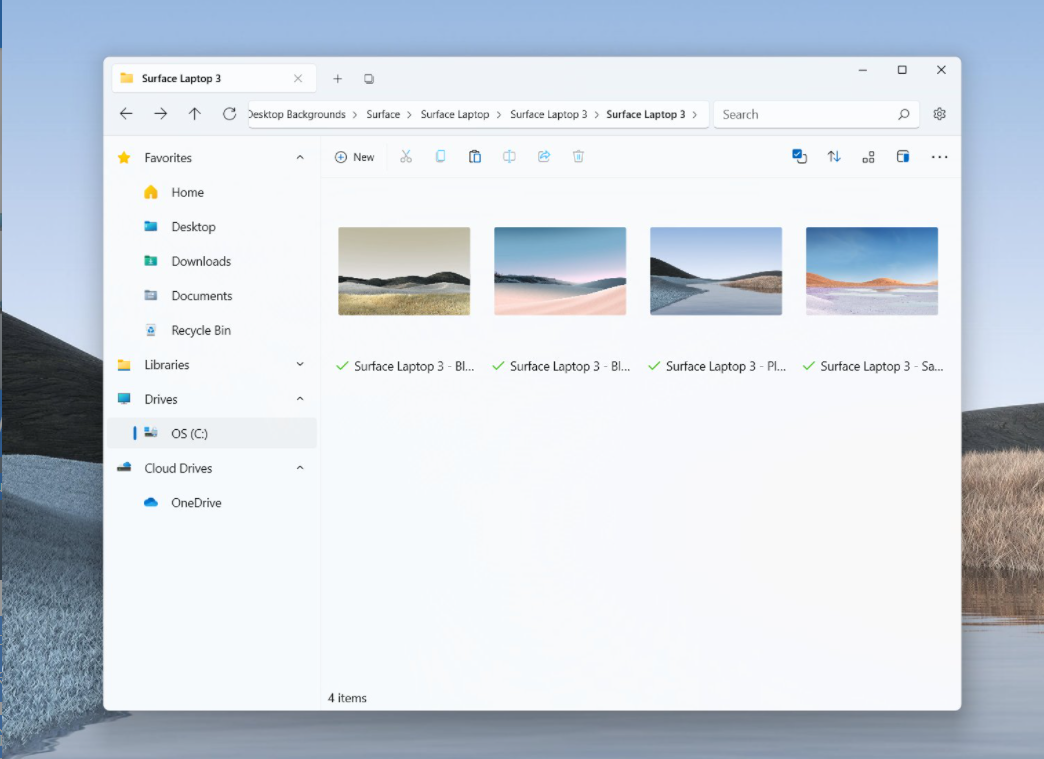Click the Surface Laptop breadcrumb

[x=455, y=115]
